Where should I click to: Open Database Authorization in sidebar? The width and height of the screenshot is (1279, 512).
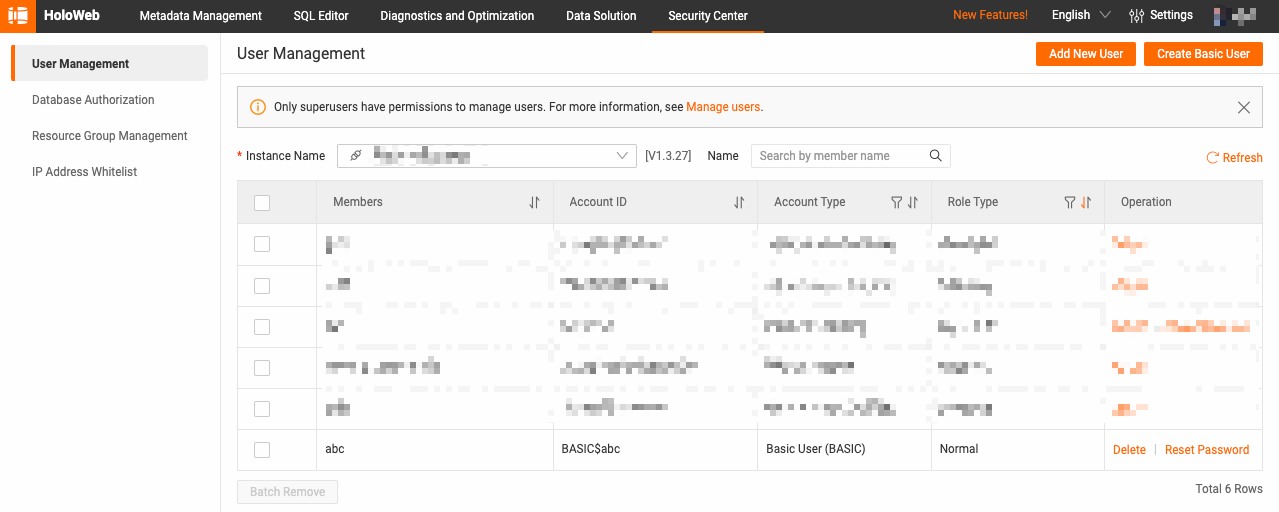pyautogui.click(x=93, y=100)
